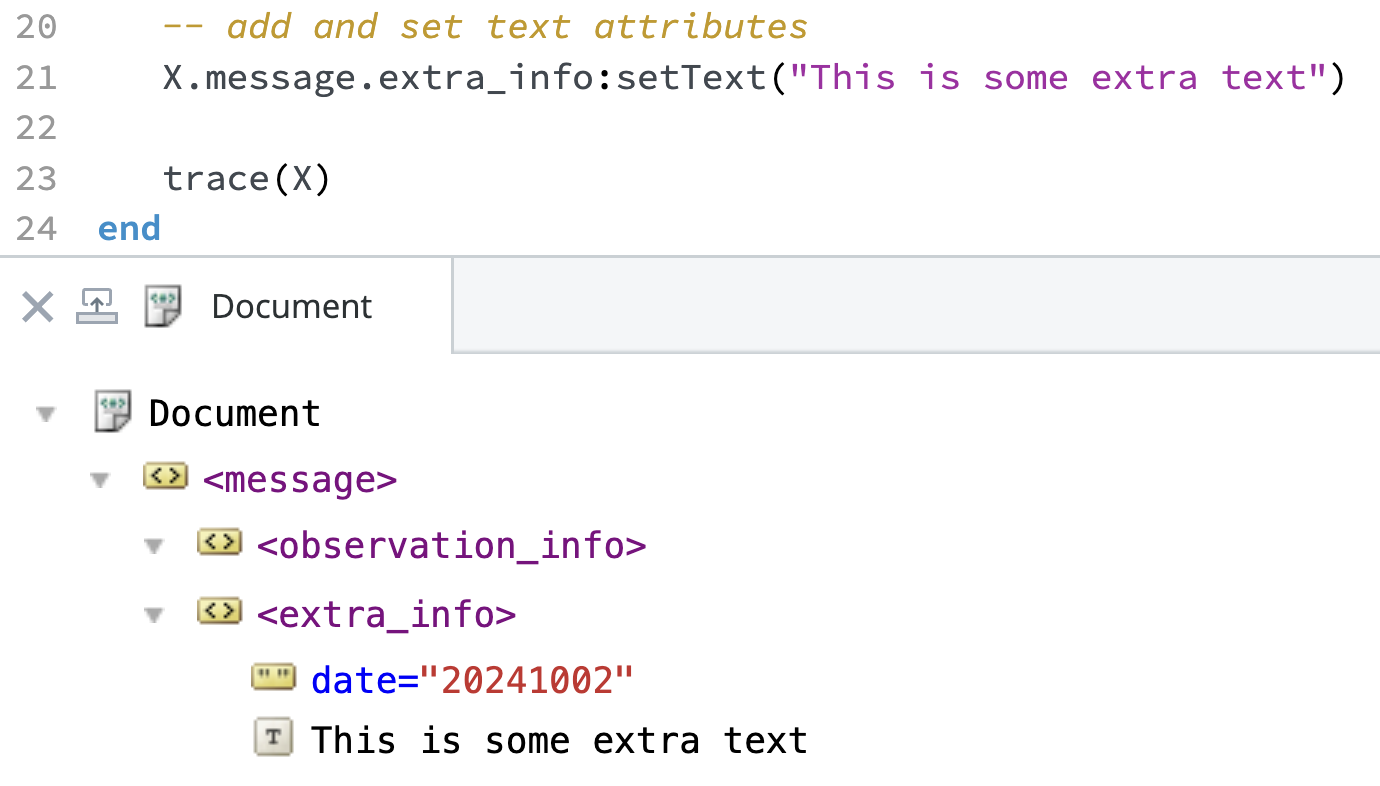The width and height of the screenshot is (1380, 786).
Task: Select the date="20241002" attribute row
Action: pyautogui.click(x=472, y=681)
